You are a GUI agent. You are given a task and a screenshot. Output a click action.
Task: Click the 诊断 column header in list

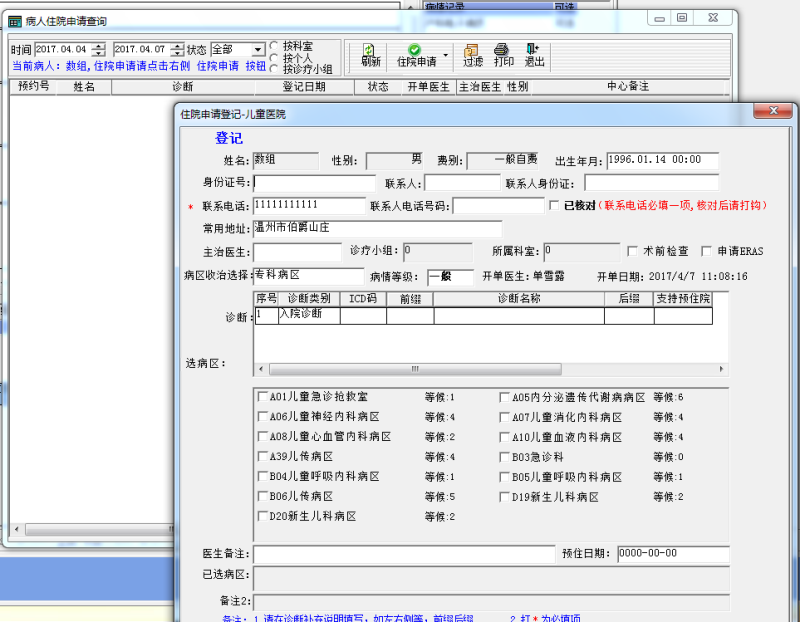pos(183,87)
